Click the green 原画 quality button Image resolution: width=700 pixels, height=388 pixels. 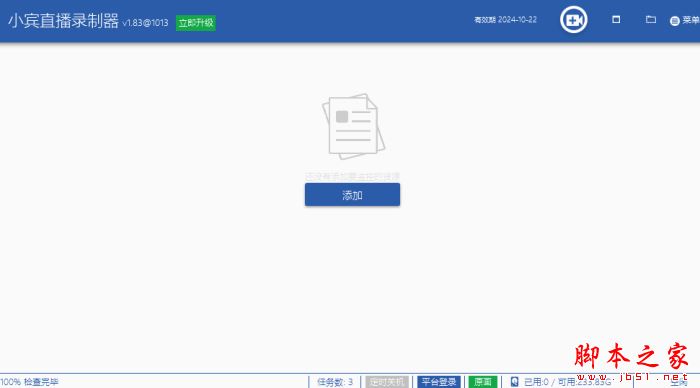483,382
